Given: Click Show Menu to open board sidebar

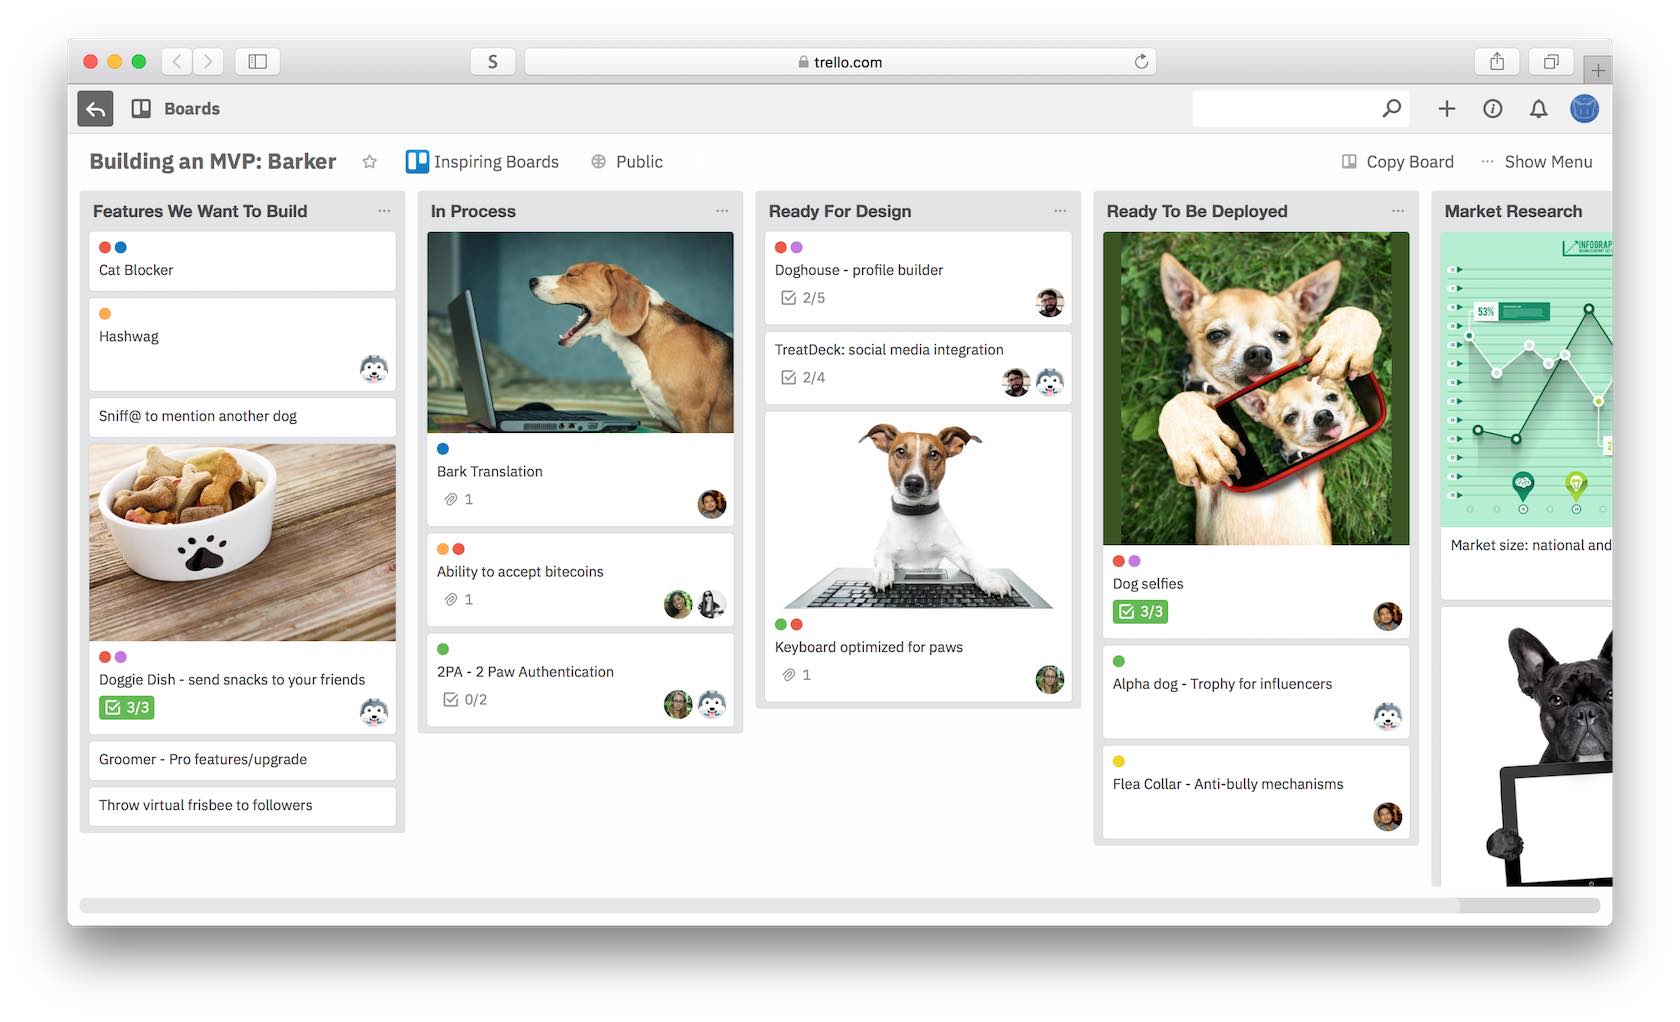Looking at the screenshot, I should (1548, 161).
